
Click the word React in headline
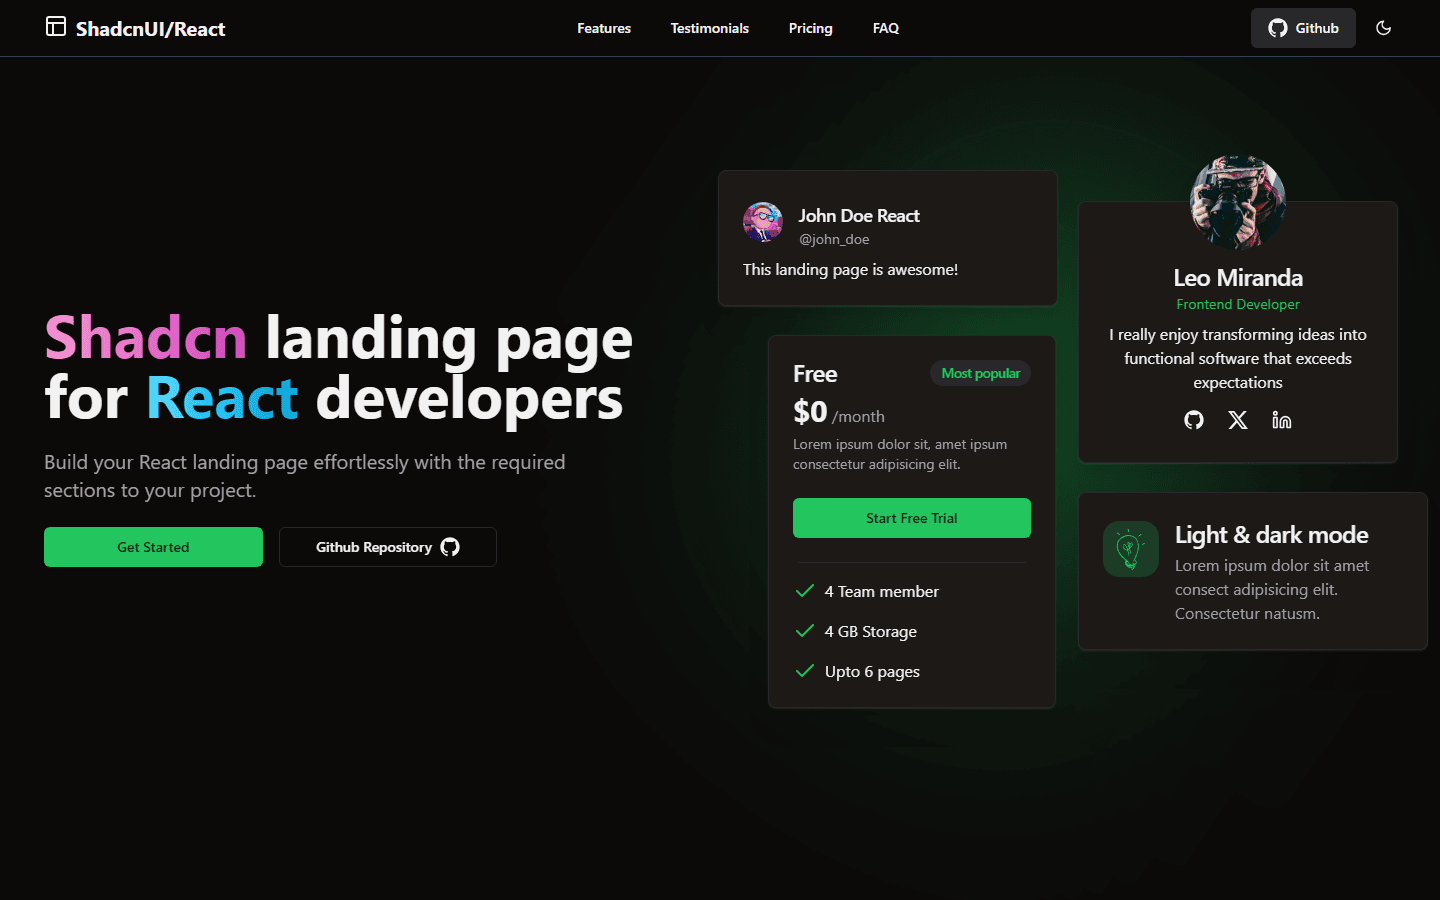[x=222, y=398]
